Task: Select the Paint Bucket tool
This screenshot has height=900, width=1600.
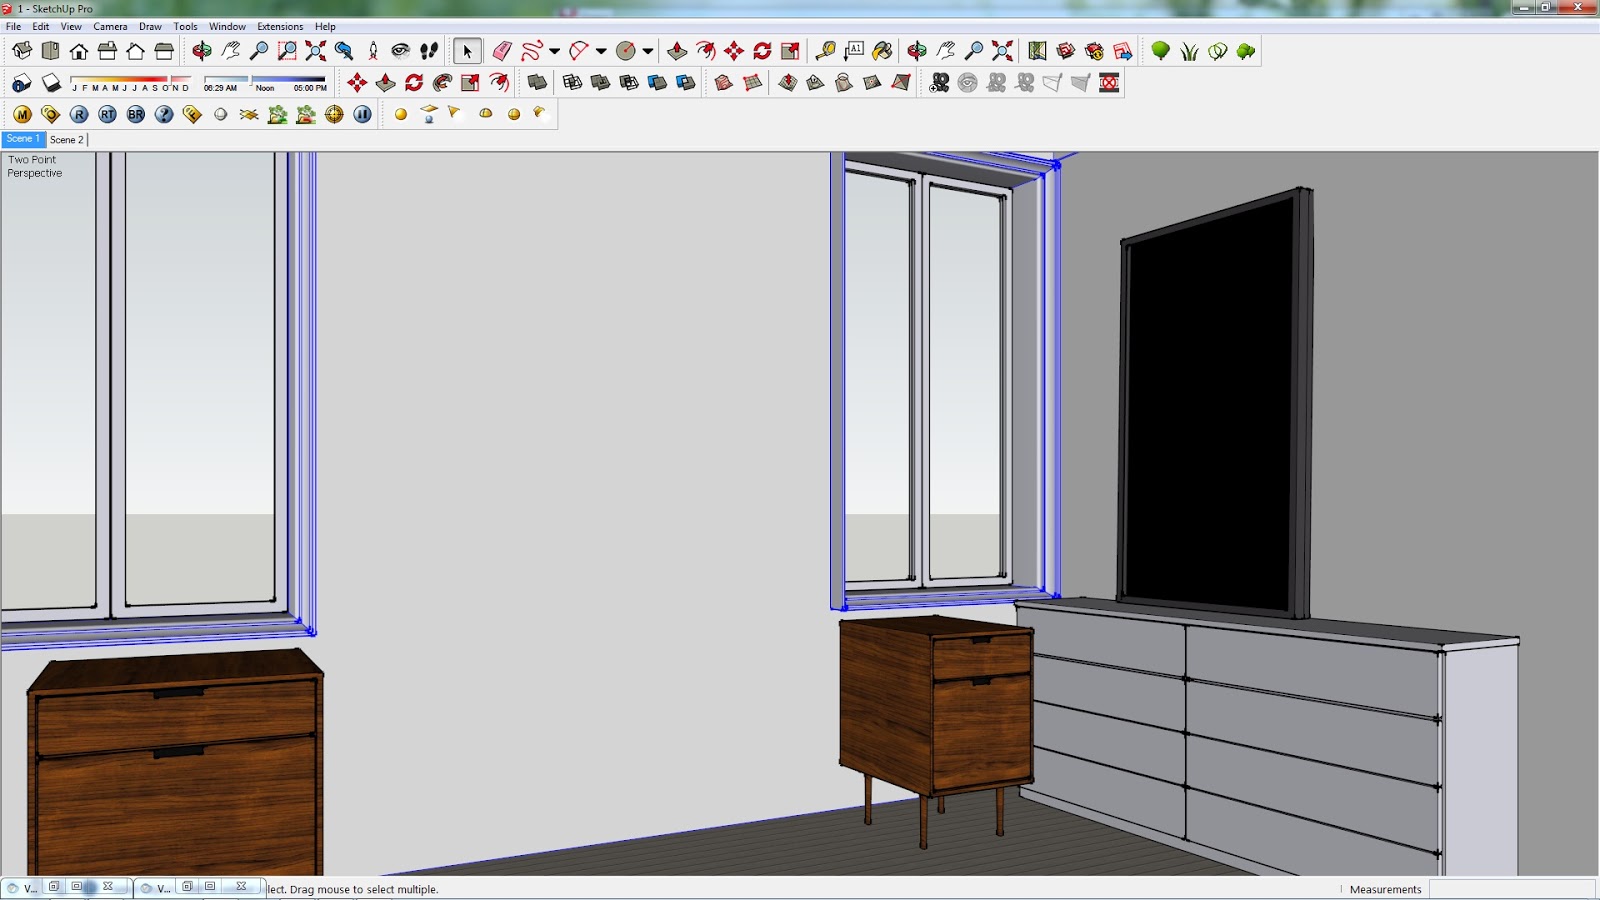Action: click(x=883, y=50)
